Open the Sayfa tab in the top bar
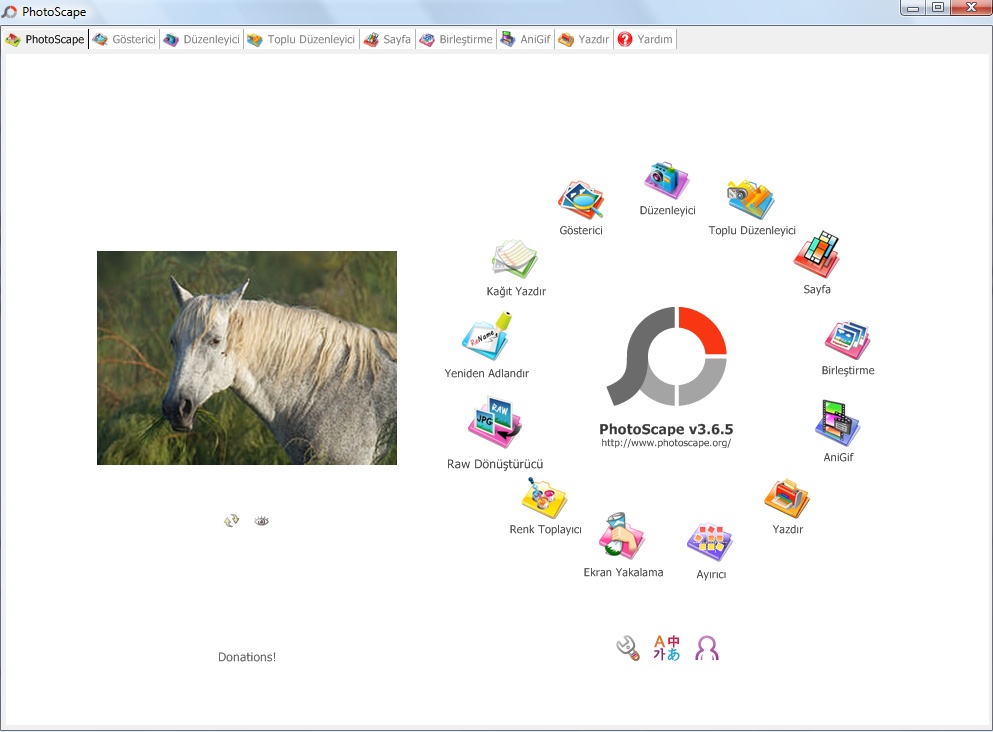 pos(388,39)
